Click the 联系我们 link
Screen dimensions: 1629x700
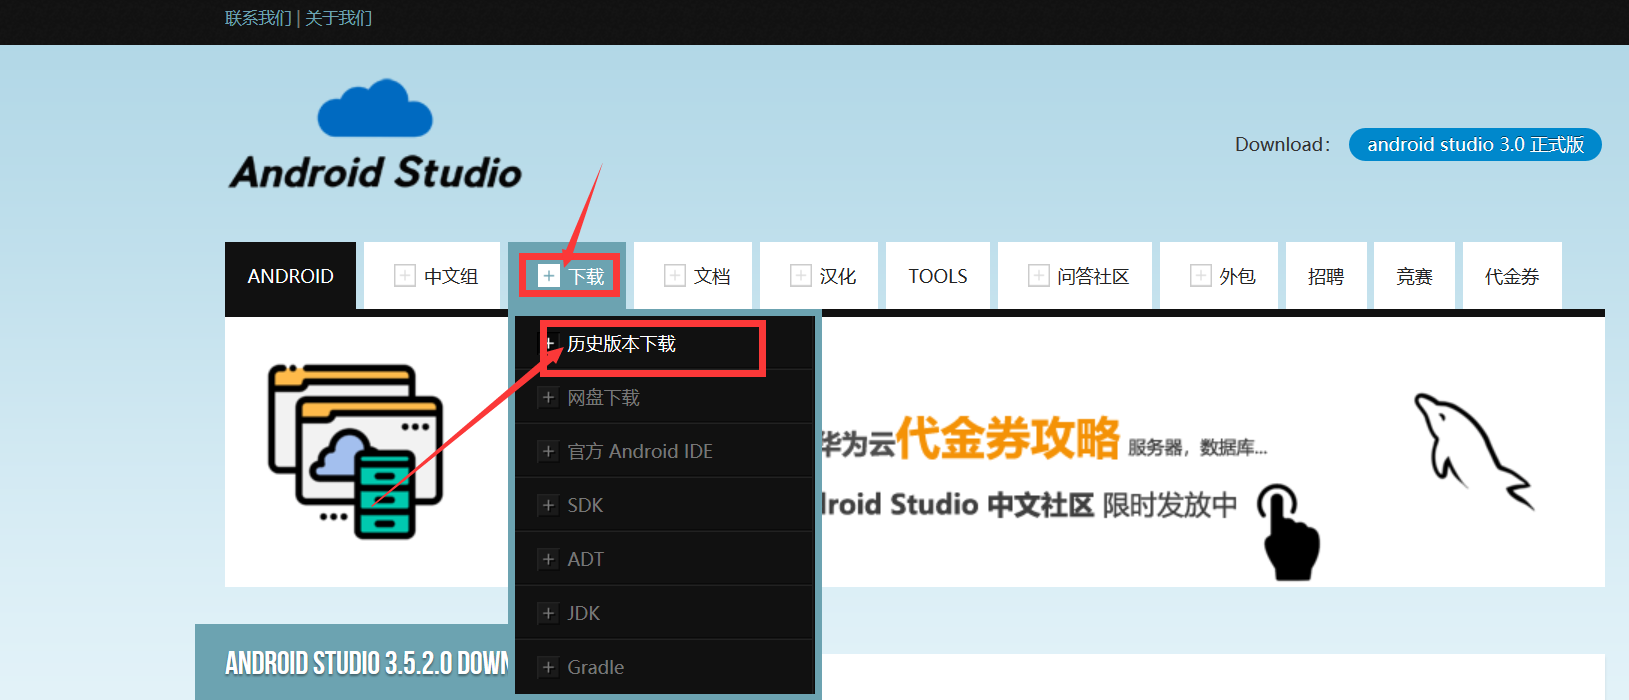pyautogui.click(x=258, y=18)
